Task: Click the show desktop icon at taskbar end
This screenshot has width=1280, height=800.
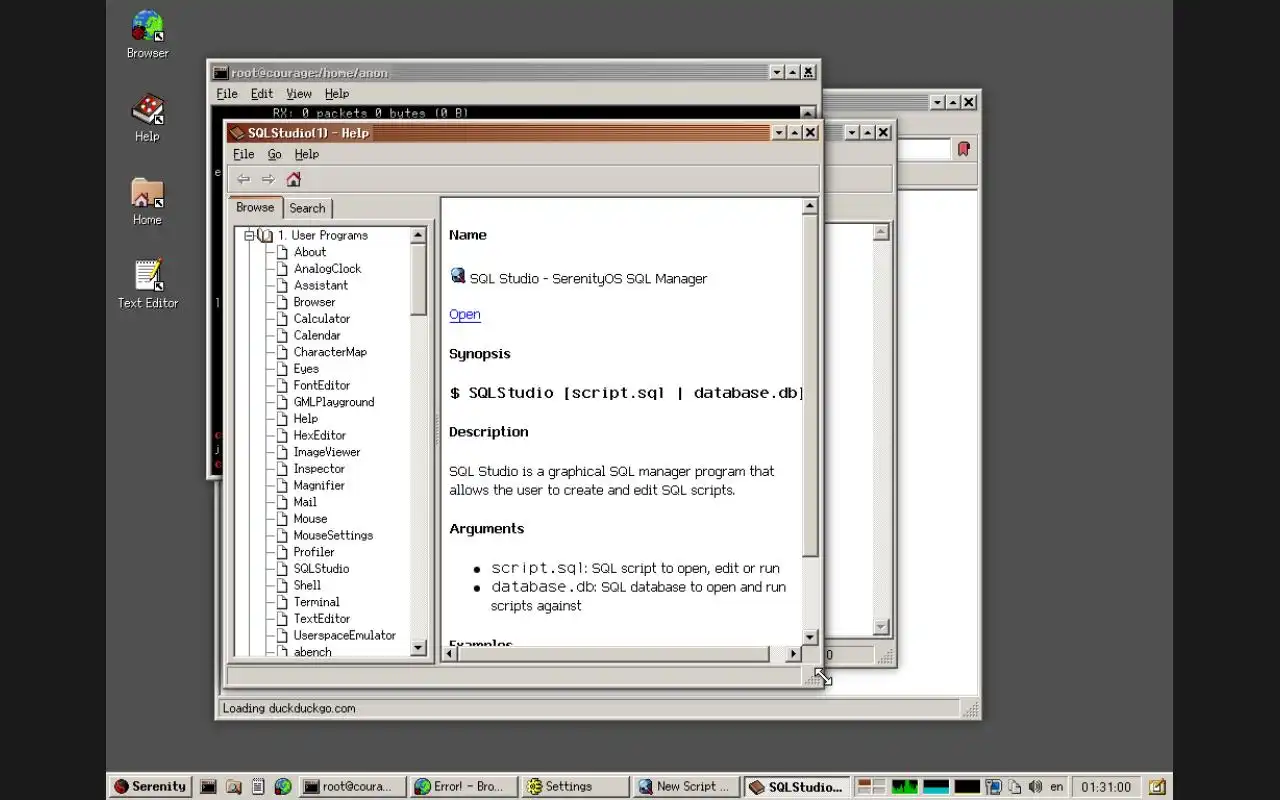Action: 1157,787
